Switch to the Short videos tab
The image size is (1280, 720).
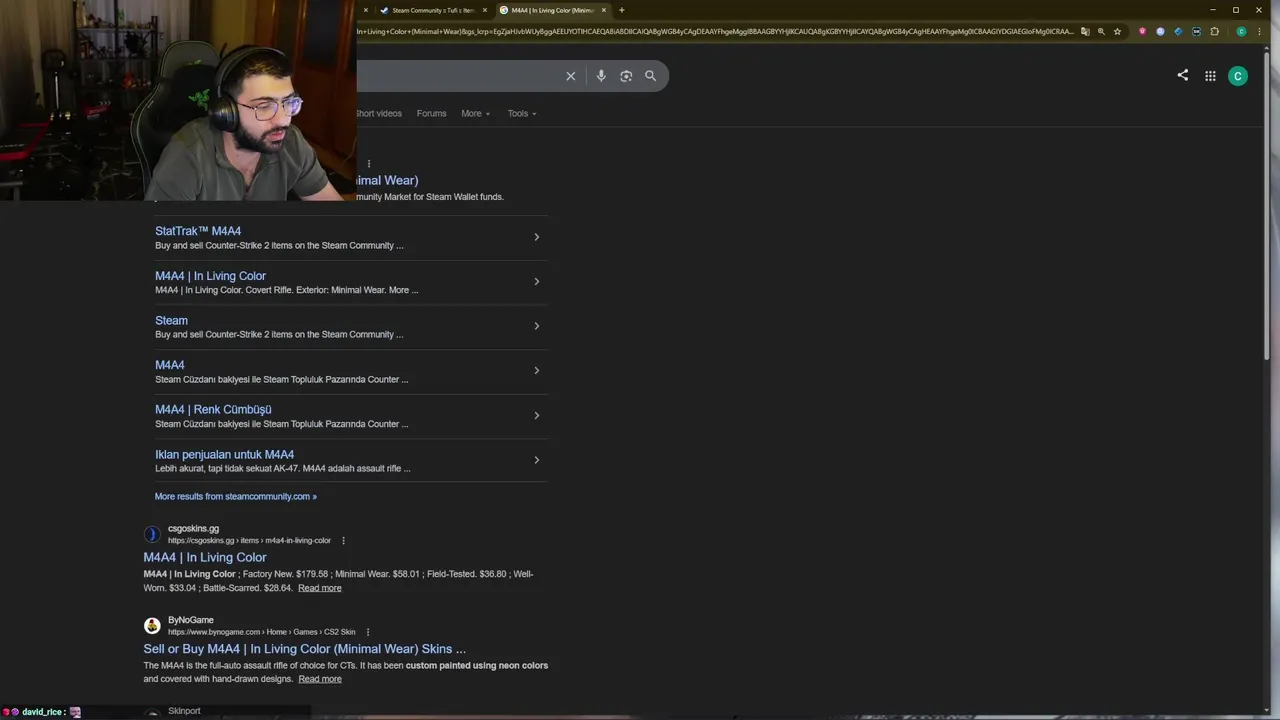pyautogui.click(x=379, y=114)
